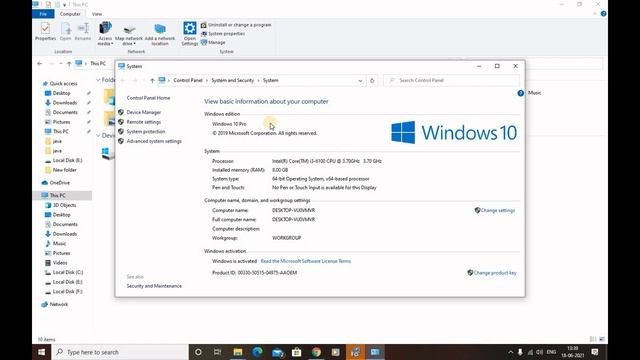
Task: Click ENG language indicator
Action: pyautogui.click(x=551, y=352)
